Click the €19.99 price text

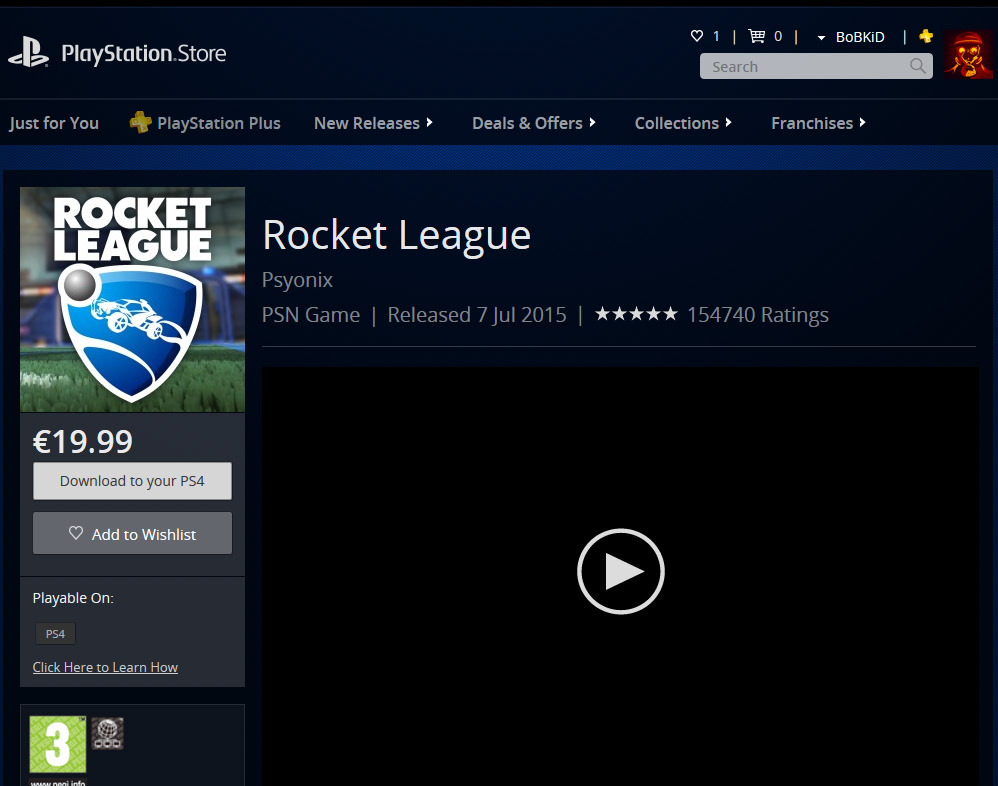[x=83, y=441]
